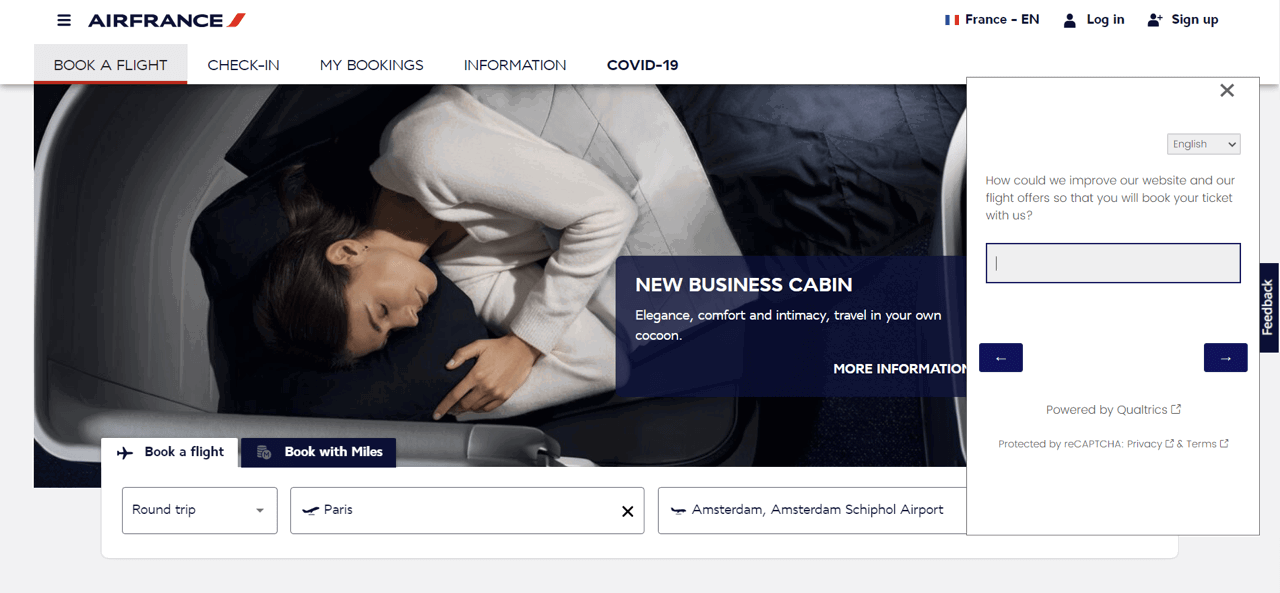Click the Air France logo

pos(167,20)
